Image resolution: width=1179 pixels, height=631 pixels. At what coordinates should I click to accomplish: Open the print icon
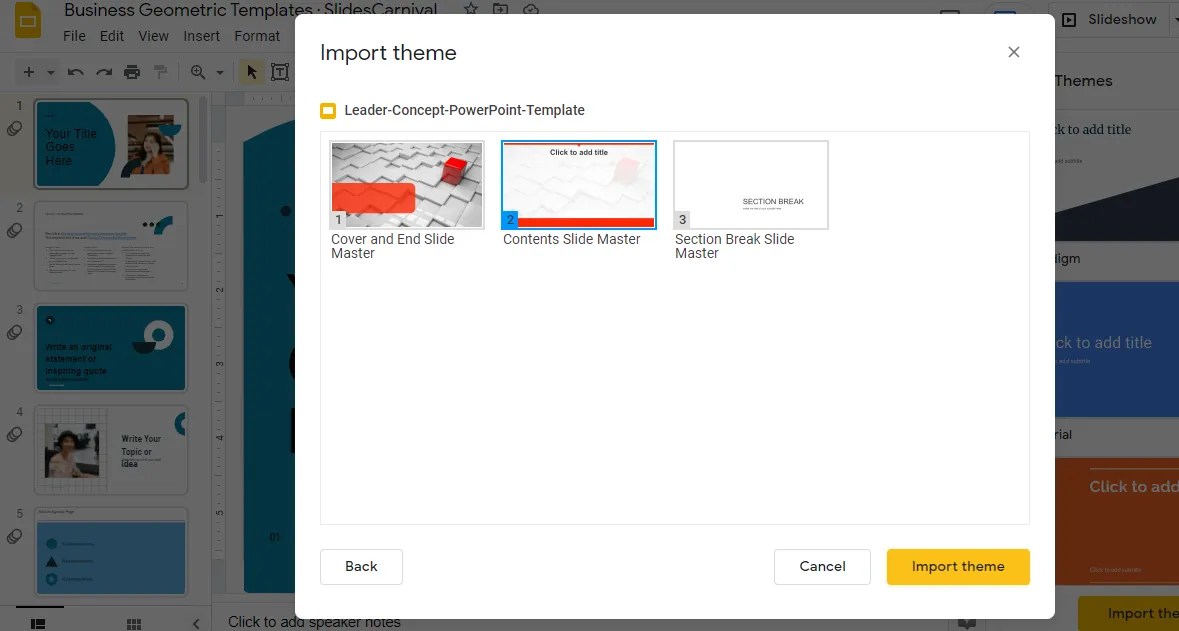point(131,71)
